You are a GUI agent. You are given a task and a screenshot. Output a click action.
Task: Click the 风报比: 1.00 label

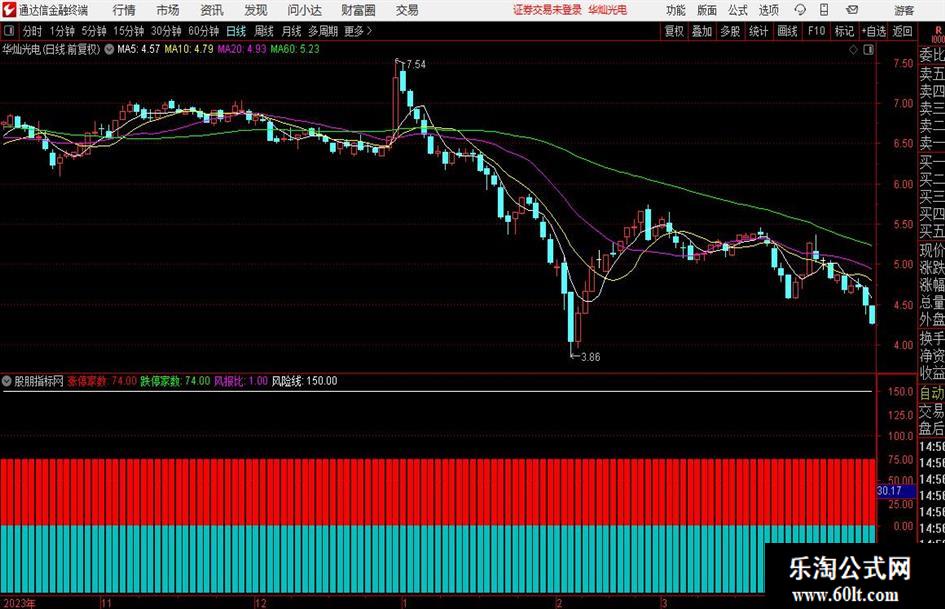coord(241,381)
